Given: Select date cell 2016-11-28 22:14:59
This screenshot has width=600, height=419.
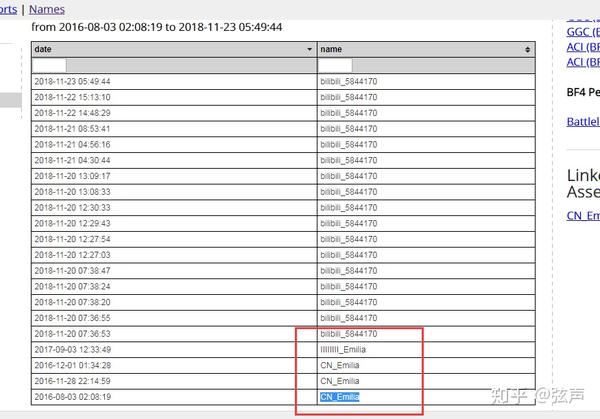Looking at the screenshot, I should pos(174,381).
